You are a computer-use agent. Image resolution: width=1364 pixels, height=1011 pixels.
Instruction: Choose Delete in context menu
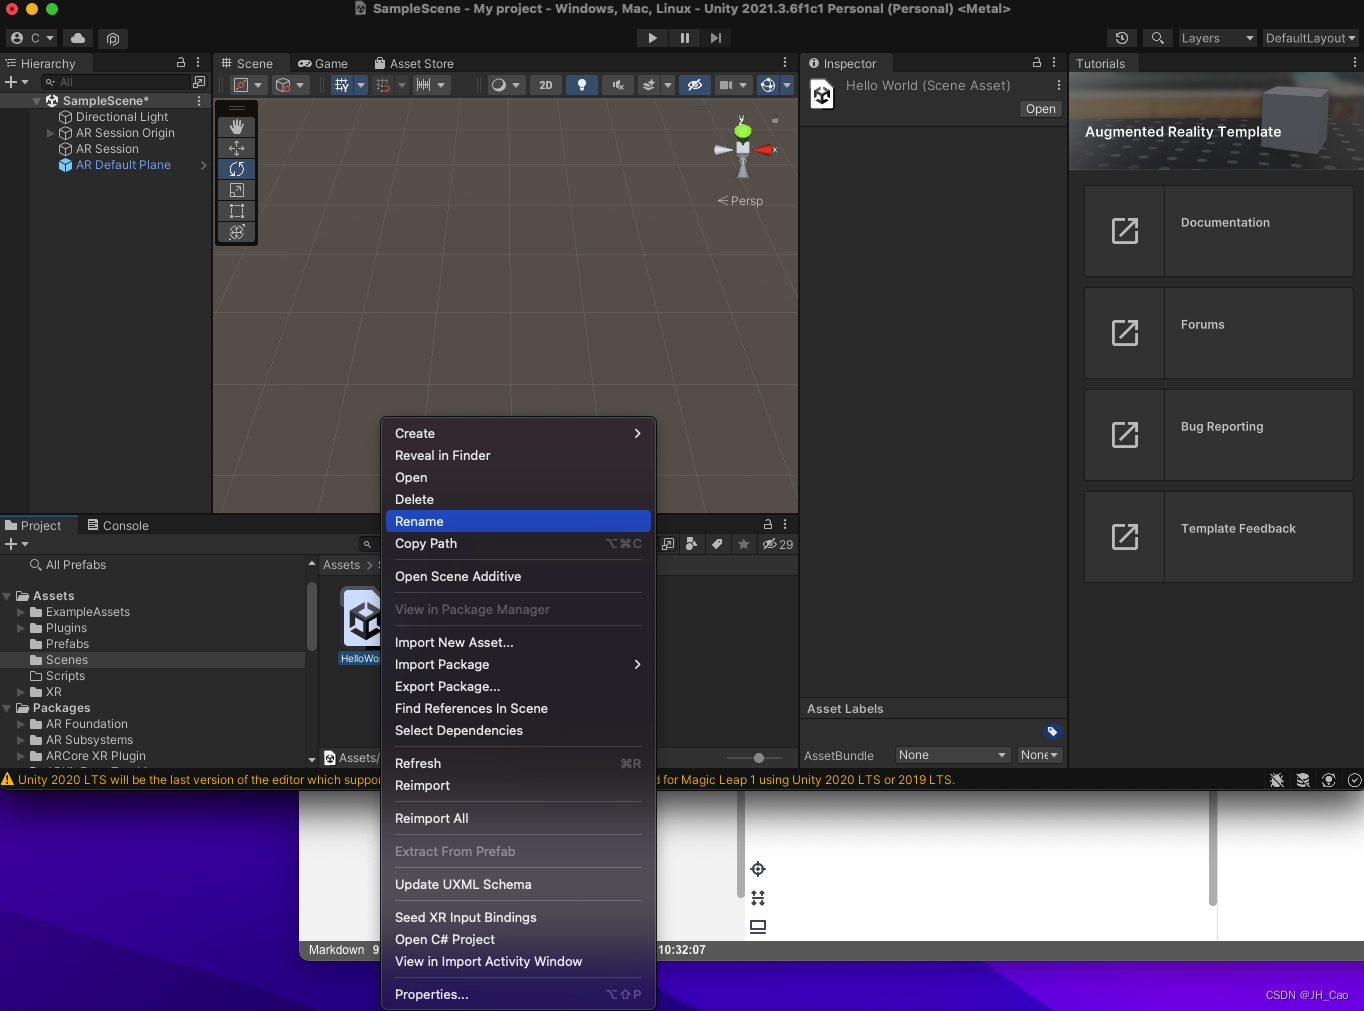point(518,499)
